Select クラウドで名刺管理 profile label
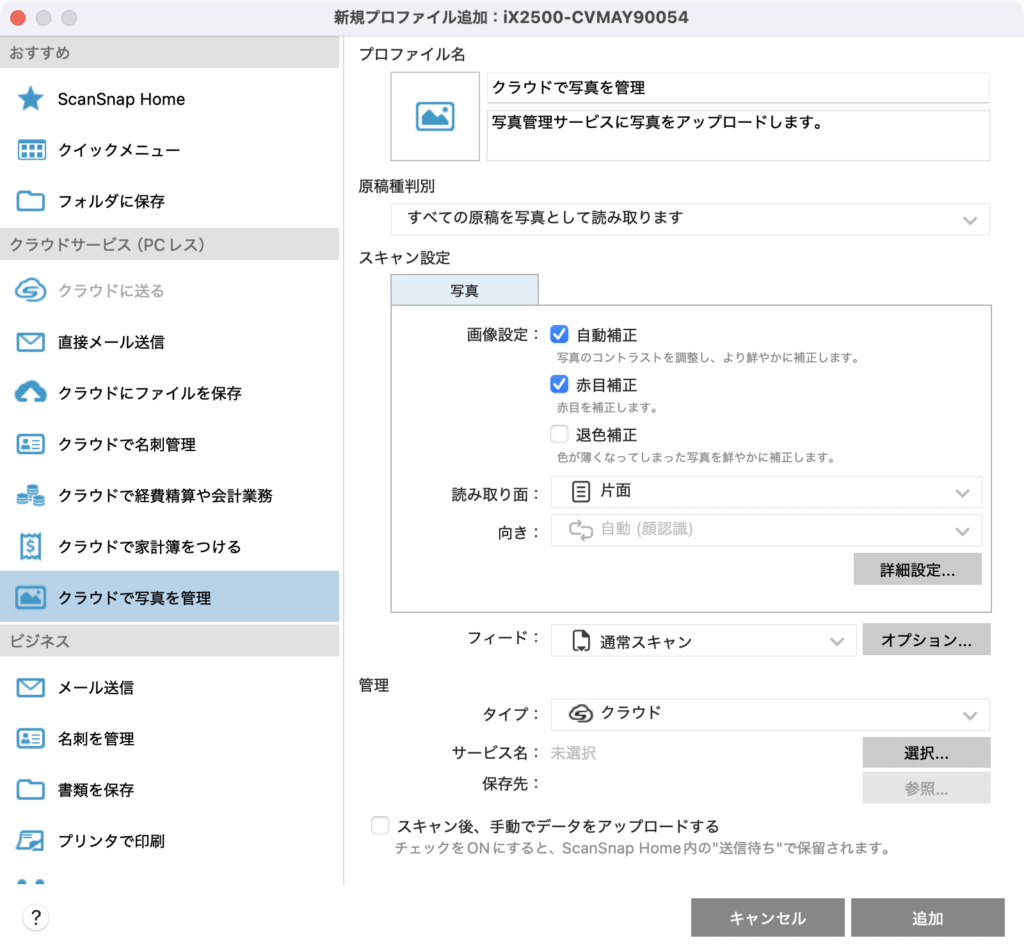The width and height of the screenshot is (1024, 952). tap(127, 444)
